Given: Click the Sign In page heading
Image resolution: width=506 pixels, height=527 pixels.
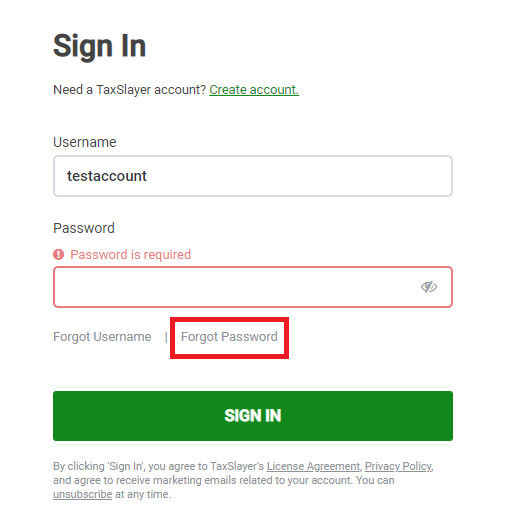Looking at the screenshot, I should coord(99,46).
